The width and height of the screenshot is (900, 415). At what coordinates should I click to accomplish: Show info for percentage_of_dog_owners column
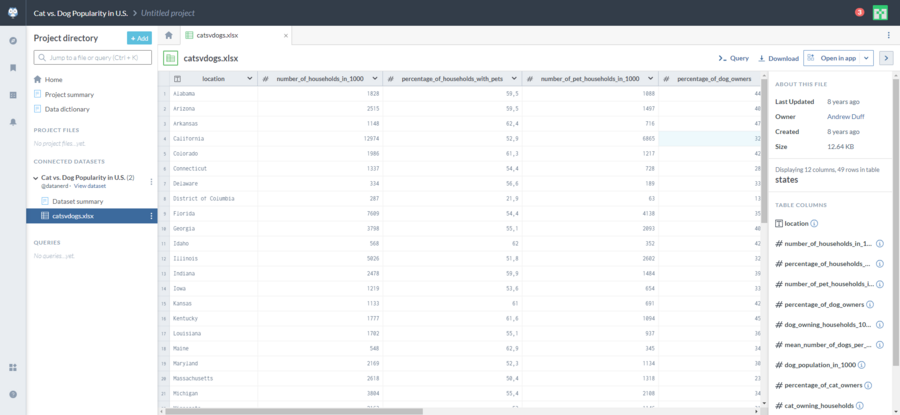[x=870, y=304]
